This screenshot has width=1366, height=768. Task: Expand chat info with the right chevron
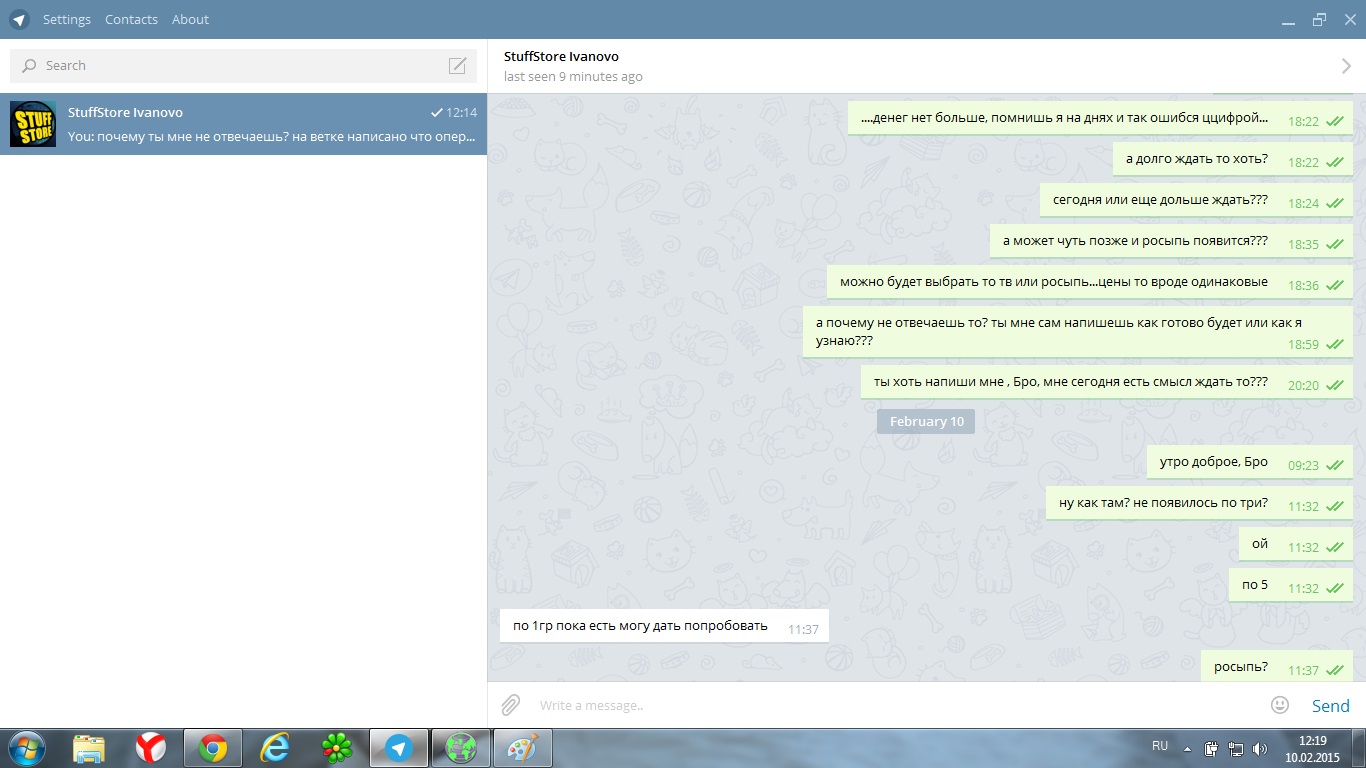(x=1346, y=66)
